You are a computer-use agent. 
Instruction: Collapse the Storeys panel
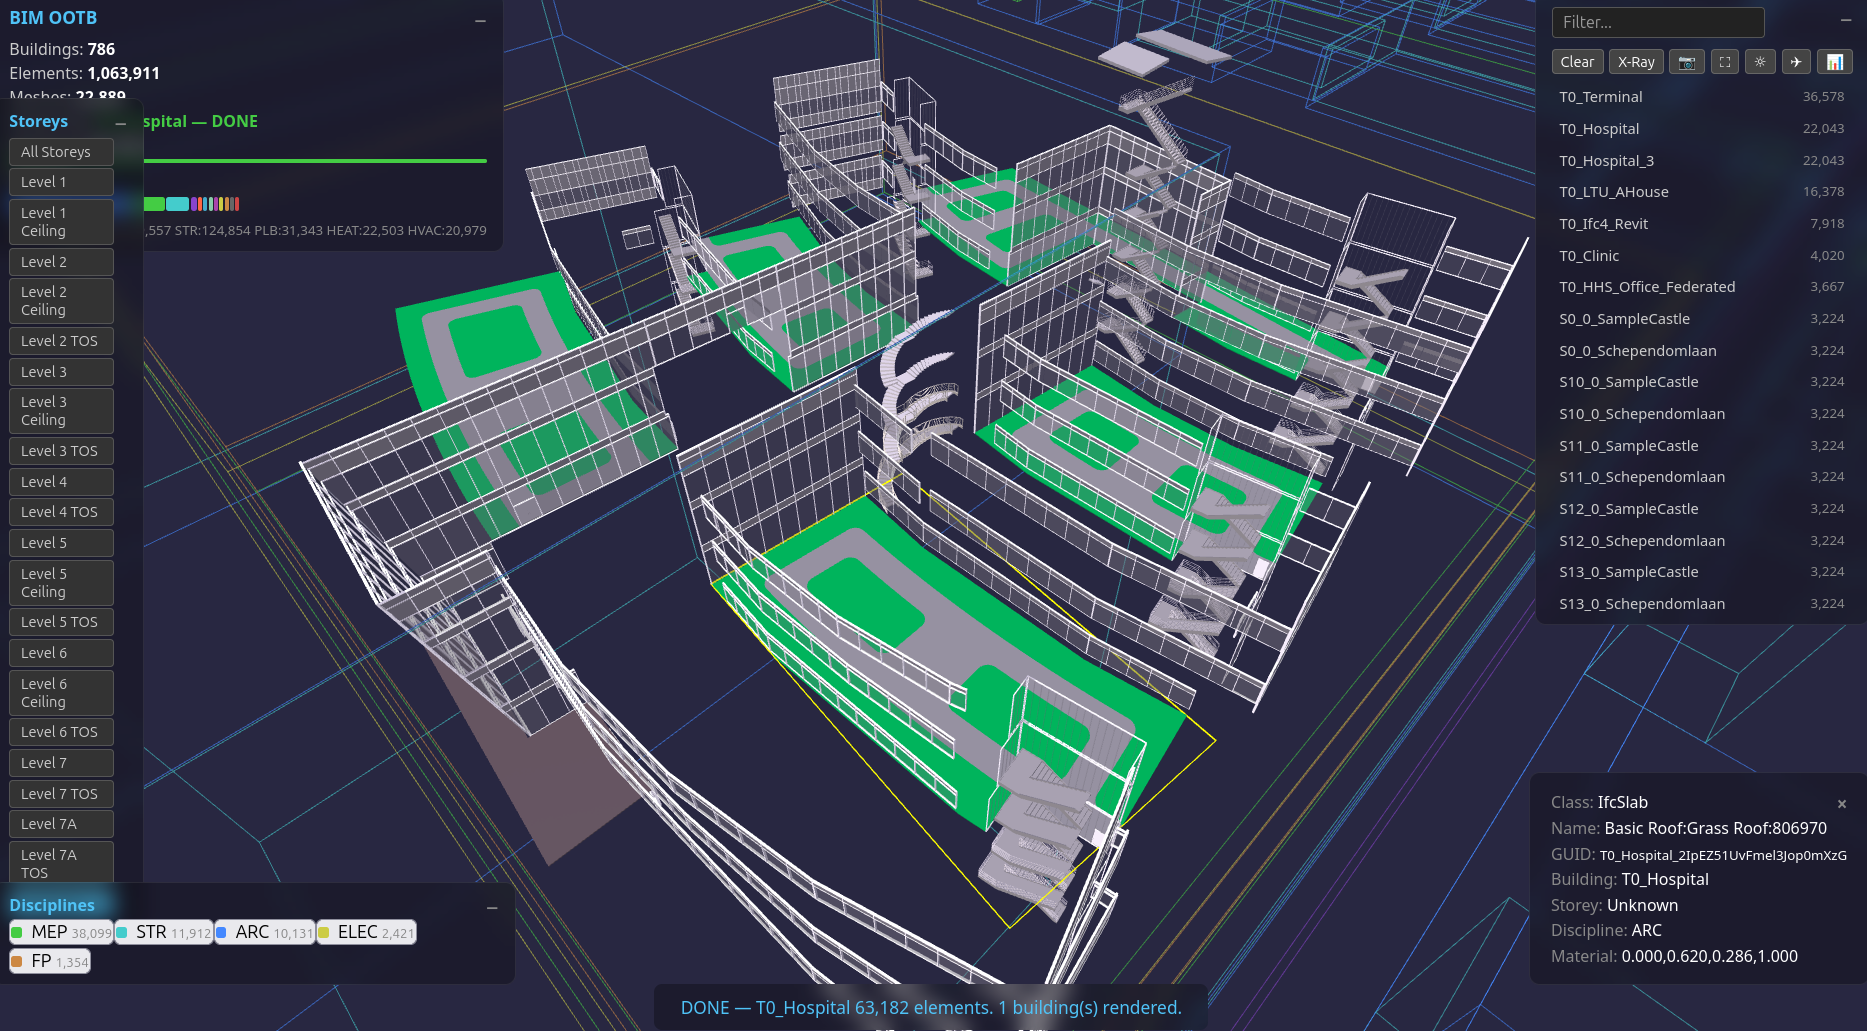click(x=120, y=124)
